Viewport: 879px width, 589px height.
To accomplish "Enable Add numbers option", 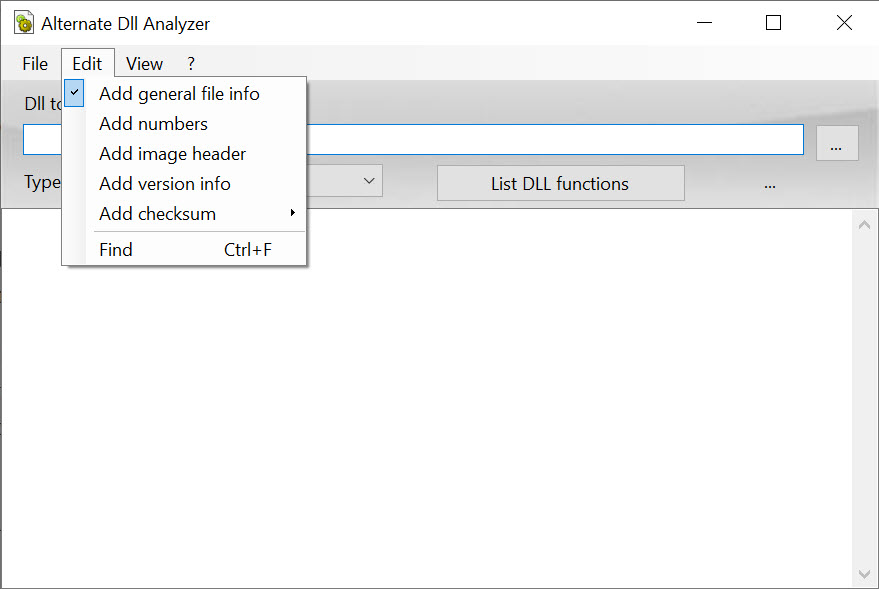I will click(184, 123).
